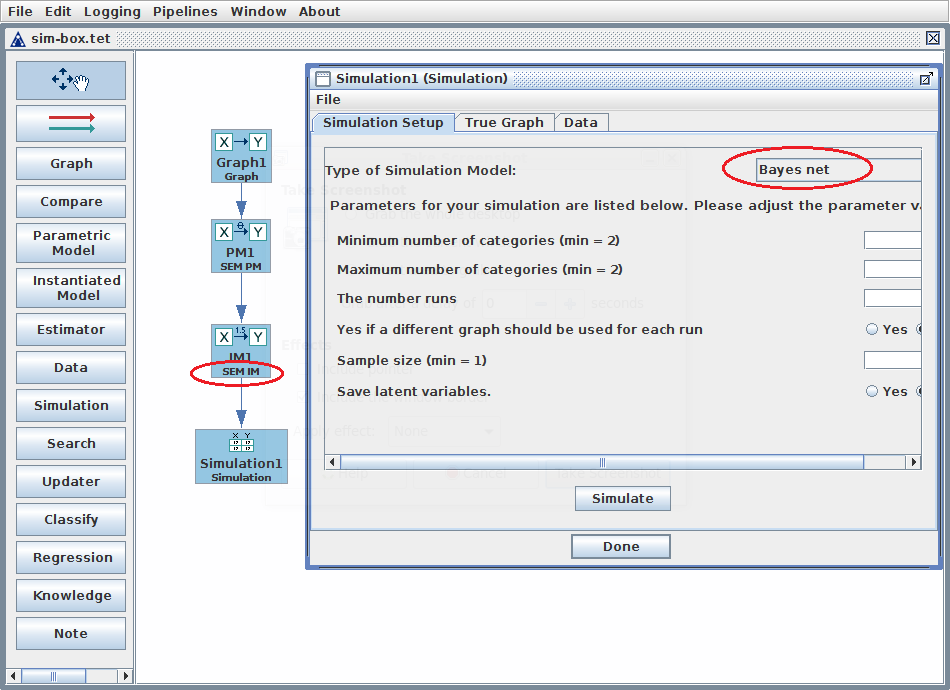Click the detach window icon on Simulation1 window
Image resolution: width=950 pixels, height=690 pixels.
(926, 78)
